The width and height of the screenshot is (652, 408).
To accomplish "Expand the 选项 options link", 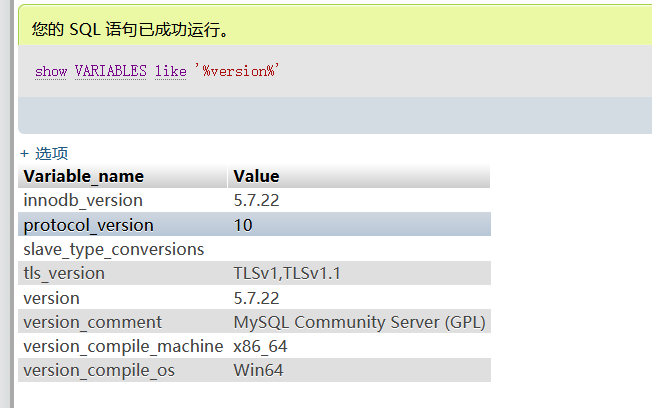I will [x=51, y=153].
